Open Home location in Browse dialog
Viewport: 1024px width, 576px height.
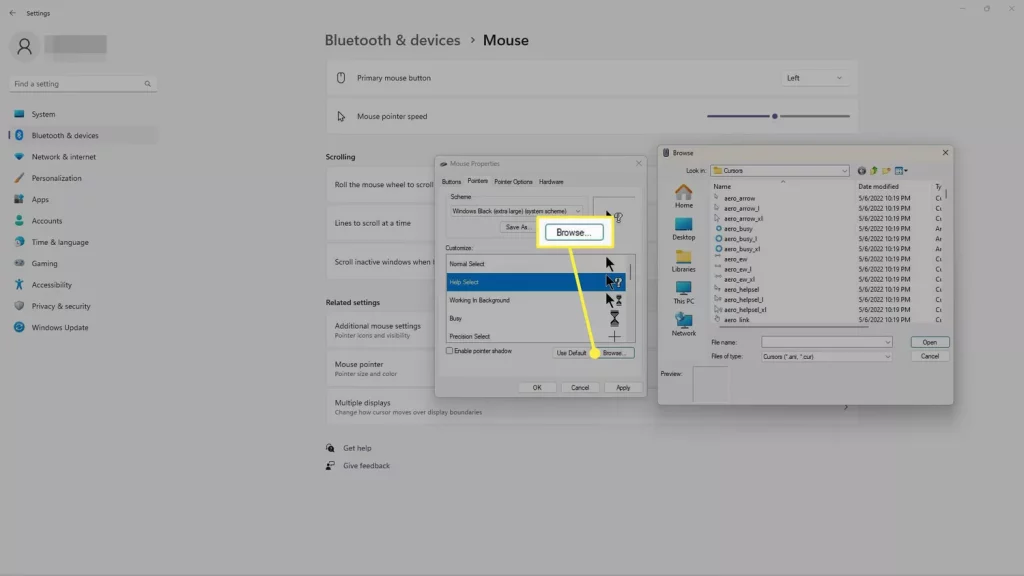[683, 196]
